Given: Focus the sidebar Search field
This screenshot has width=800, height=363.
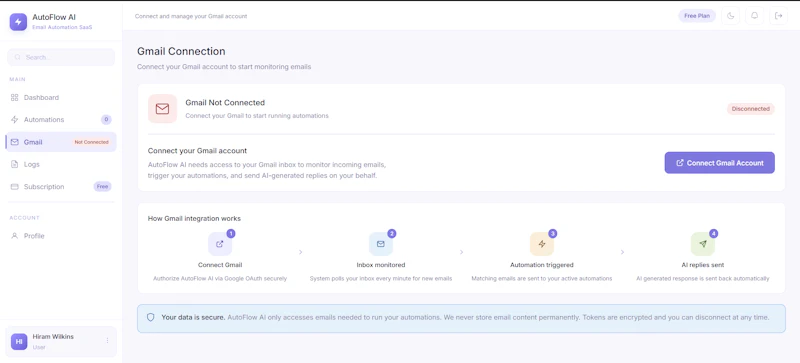Looking at the screenshot, I should 61,57.
